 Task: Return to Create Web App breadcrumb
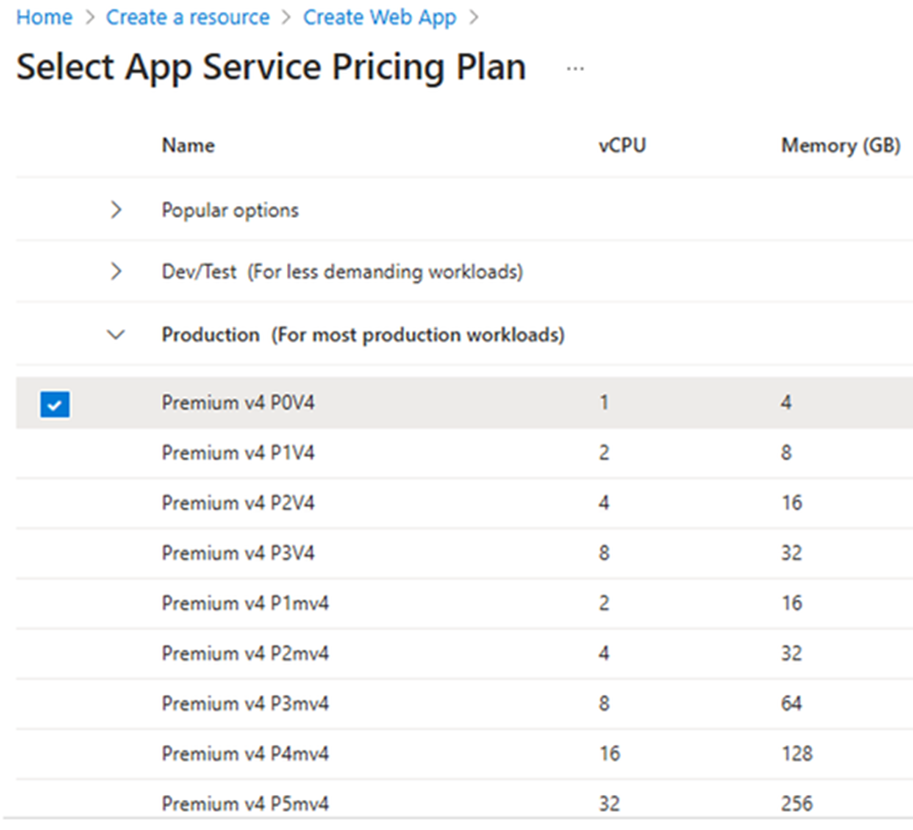click(379, 18)
